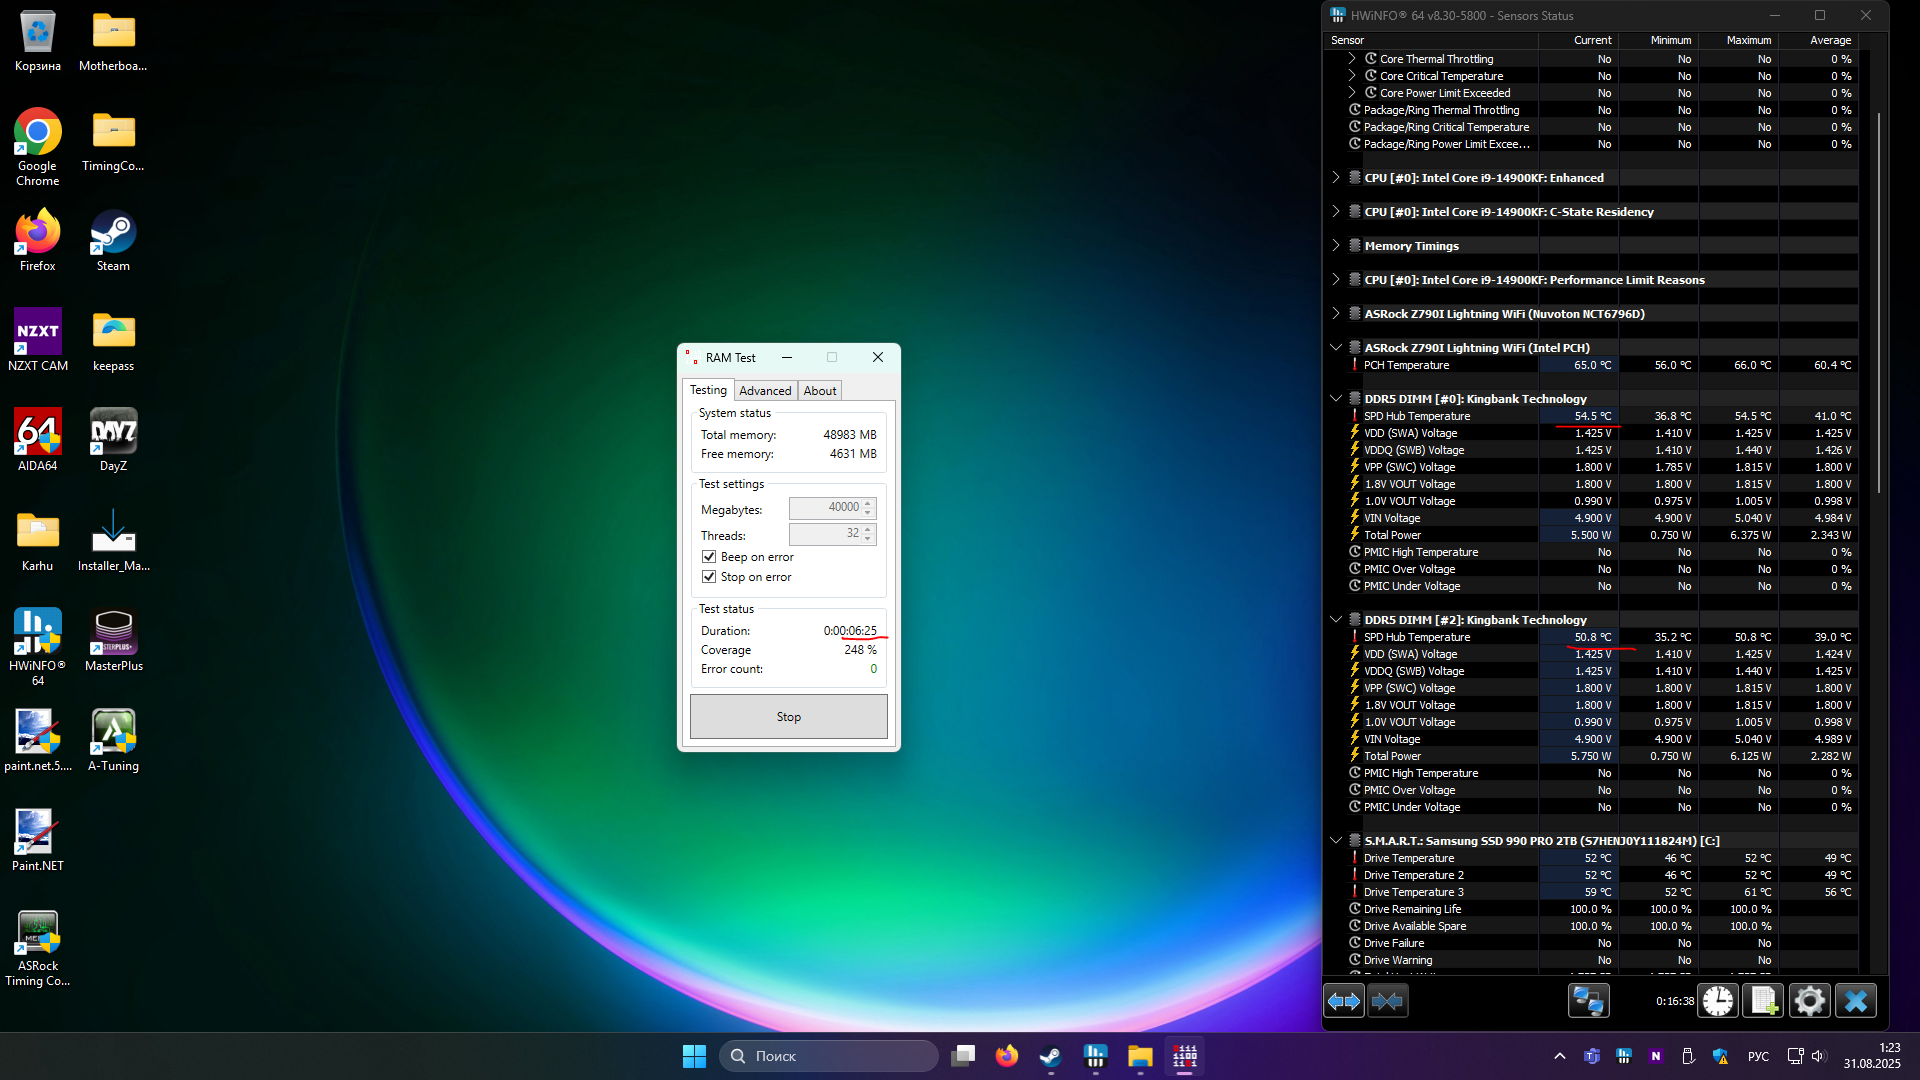Click RAM Test icon in taskbar
The width and height of the screenshot is (1920, 1080).
tap(1185, 1056)
